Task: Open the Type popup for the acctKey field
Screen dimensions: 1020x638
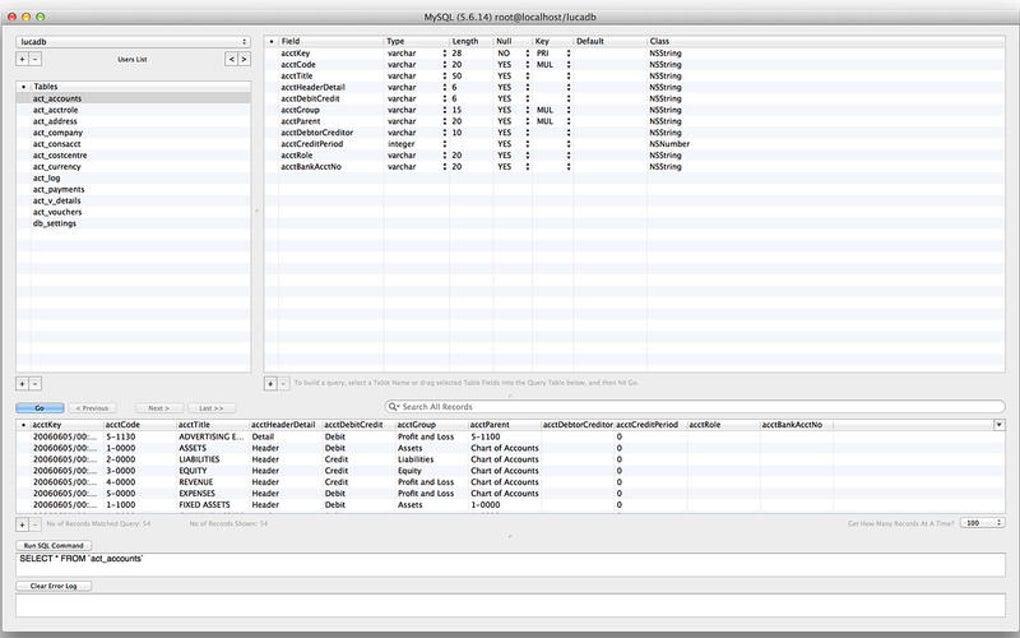Action: 445,53
